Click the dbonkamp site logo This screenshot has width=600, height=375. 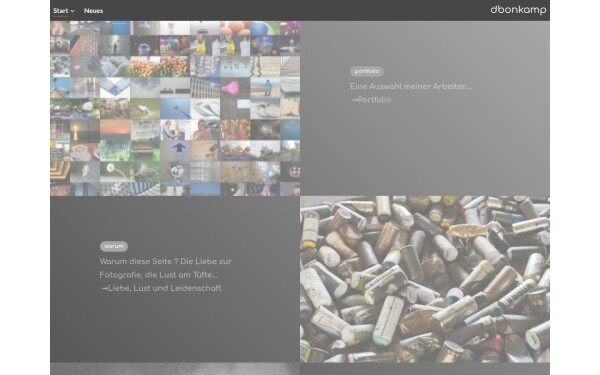(x=518, y=10)
